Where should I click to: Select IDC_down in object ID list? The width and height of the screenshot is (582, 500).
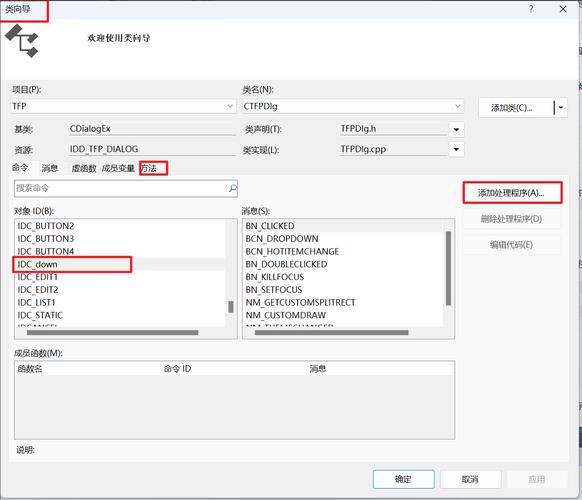(120, 264)
